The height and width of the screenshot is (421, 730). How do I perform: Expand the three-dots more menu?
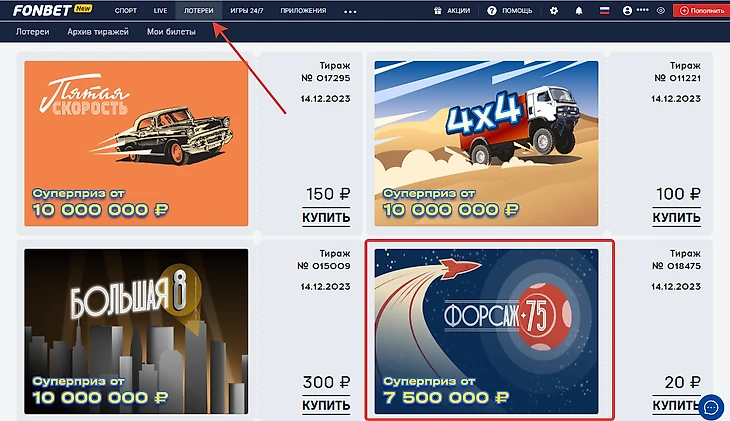350,12
